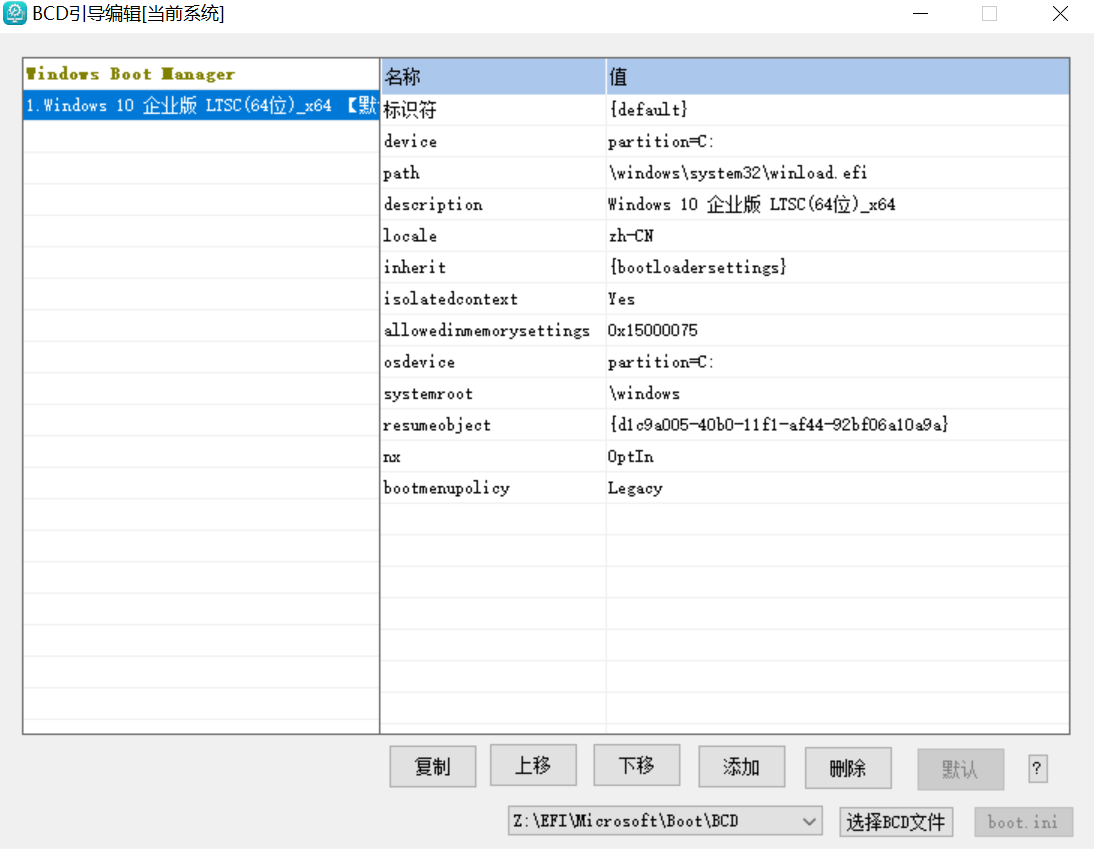This screenshot has height=849, width=1094.
Task: Click the 删除 (delete) button
Action: (848, 768)
